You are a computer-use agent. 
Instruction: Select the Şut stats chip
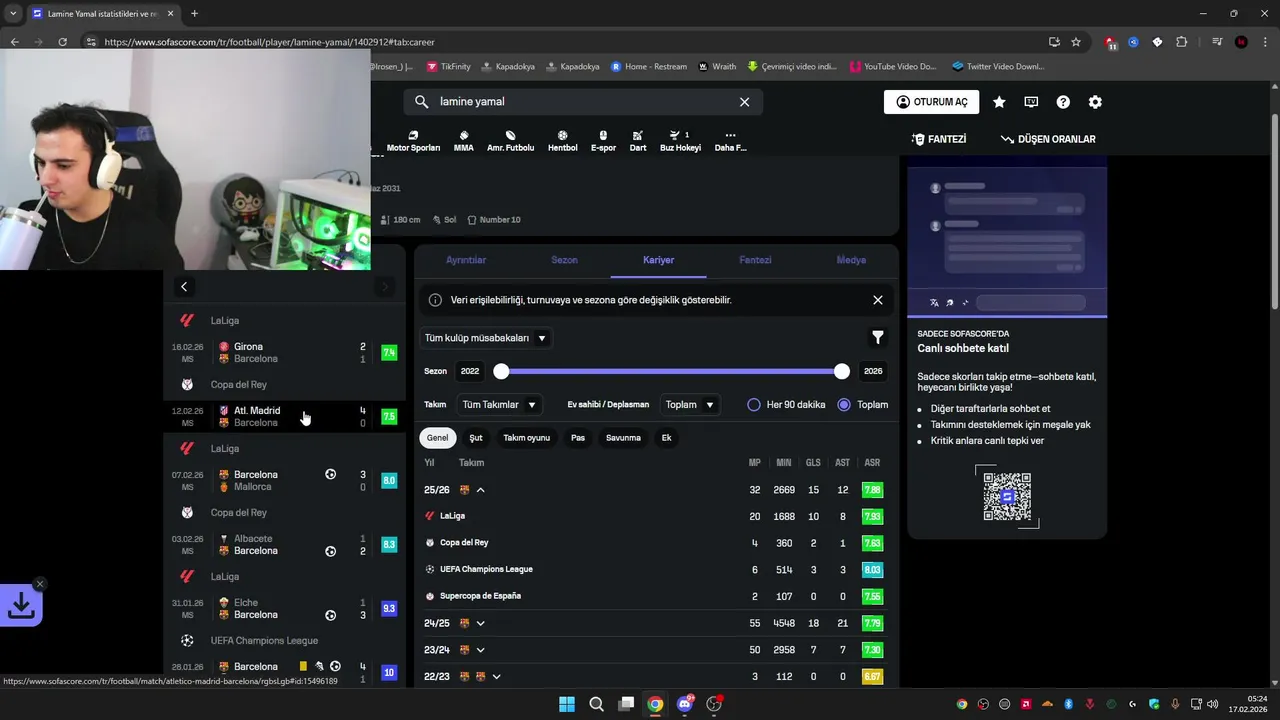pos(476,438)
